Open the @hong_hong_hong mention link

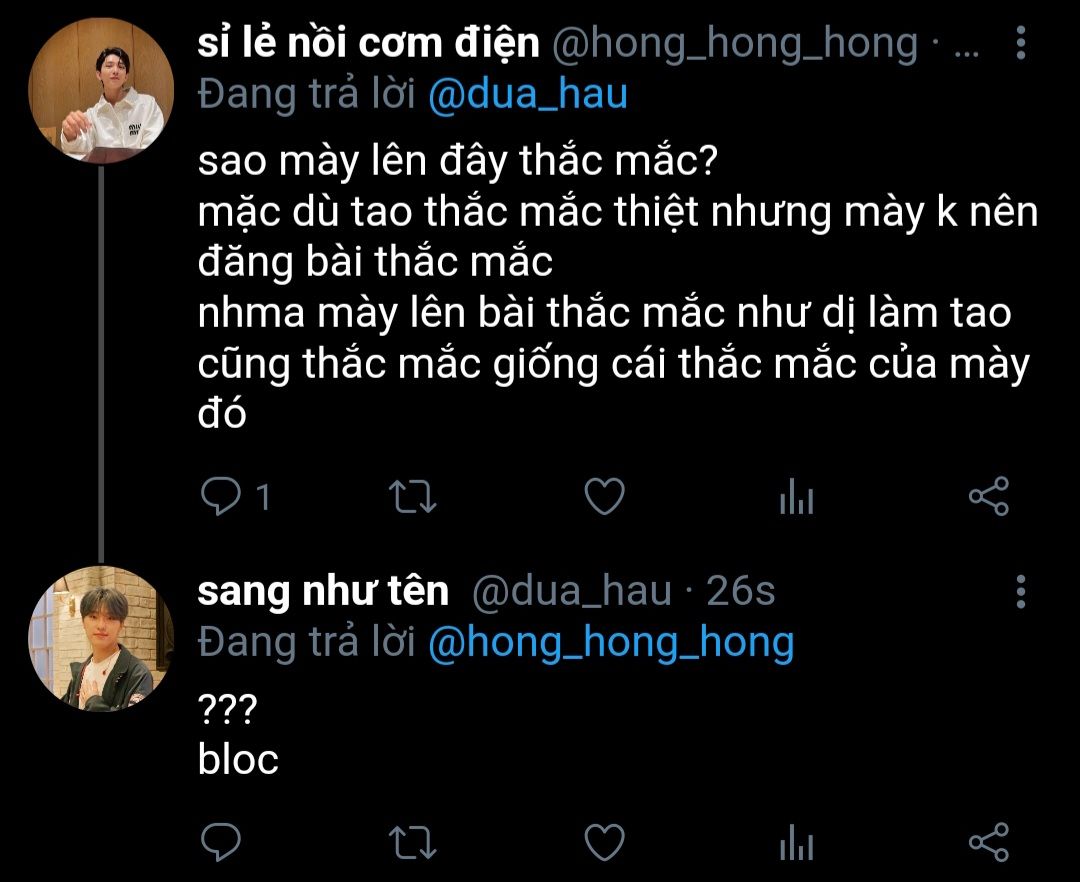tap(610, 643)
